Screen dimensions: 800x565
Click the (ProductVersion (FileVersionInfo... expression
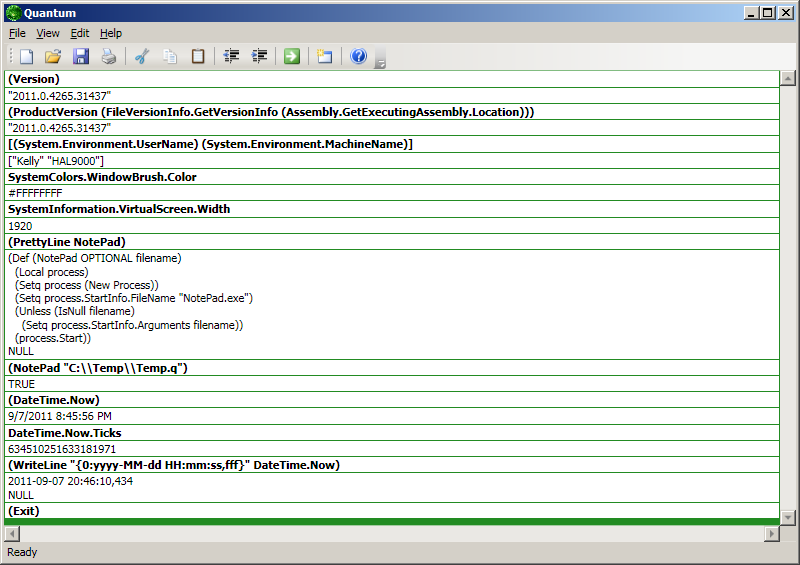[271, 112]
